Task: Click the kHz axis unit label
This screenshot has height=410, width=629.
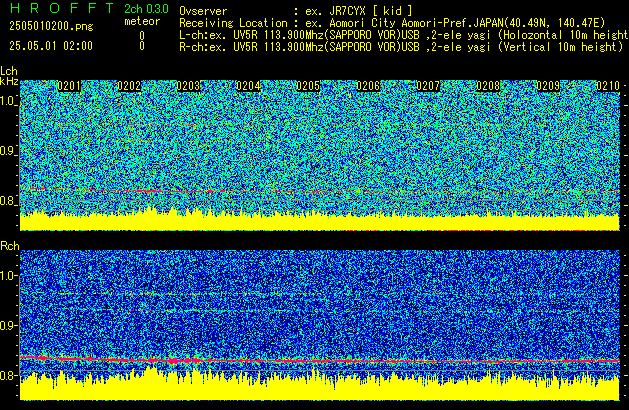Action: 9,81
